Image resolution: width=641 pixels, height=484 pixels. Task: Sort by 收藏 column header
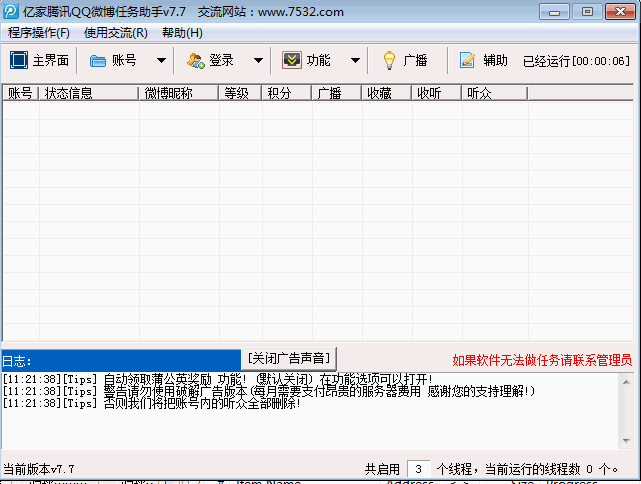[387, 93]
